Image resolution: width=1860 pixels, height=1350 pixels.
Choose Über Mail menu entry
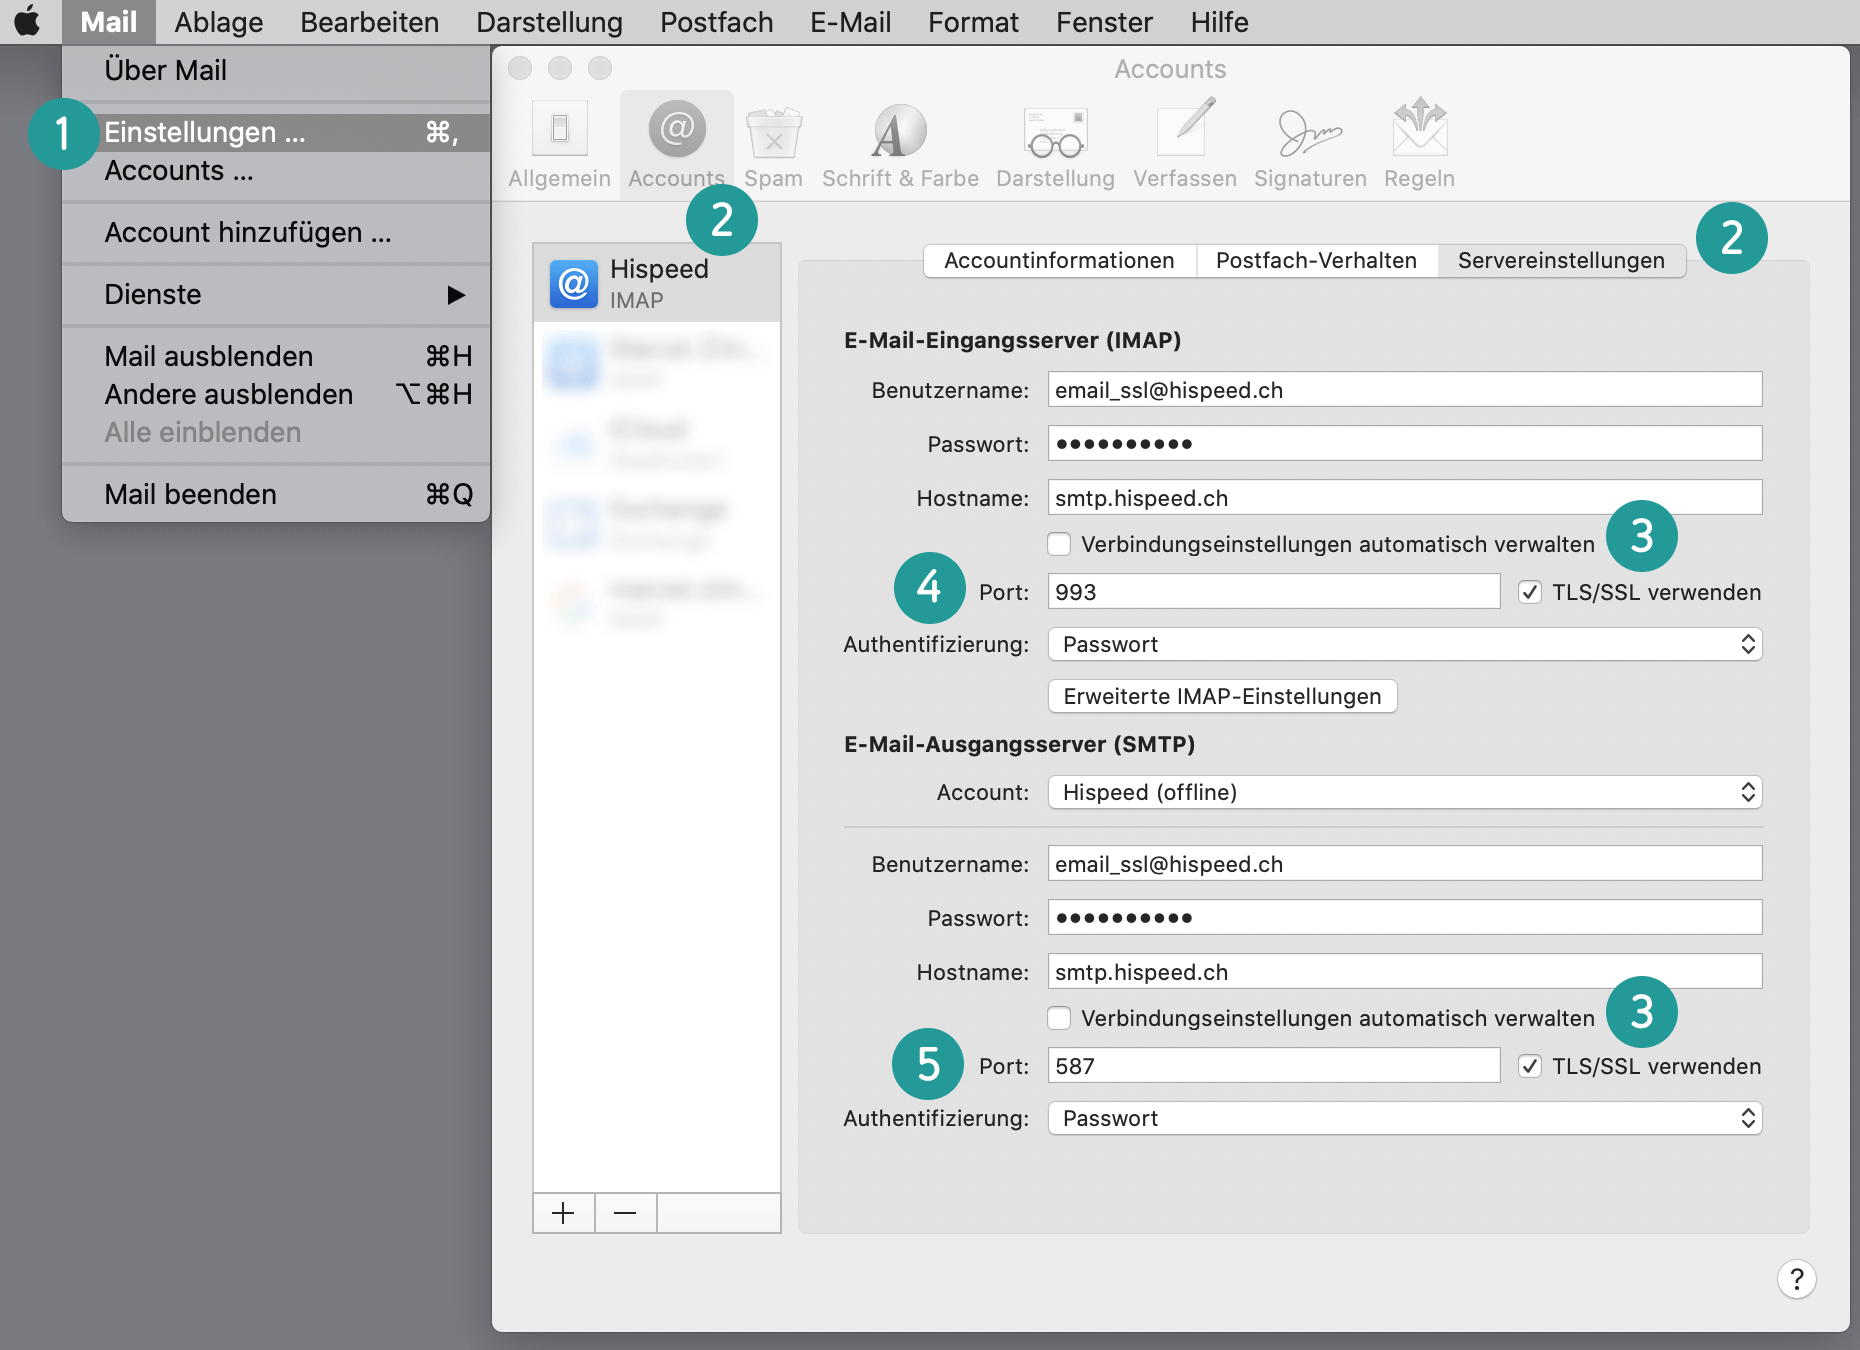coord(276,70)
